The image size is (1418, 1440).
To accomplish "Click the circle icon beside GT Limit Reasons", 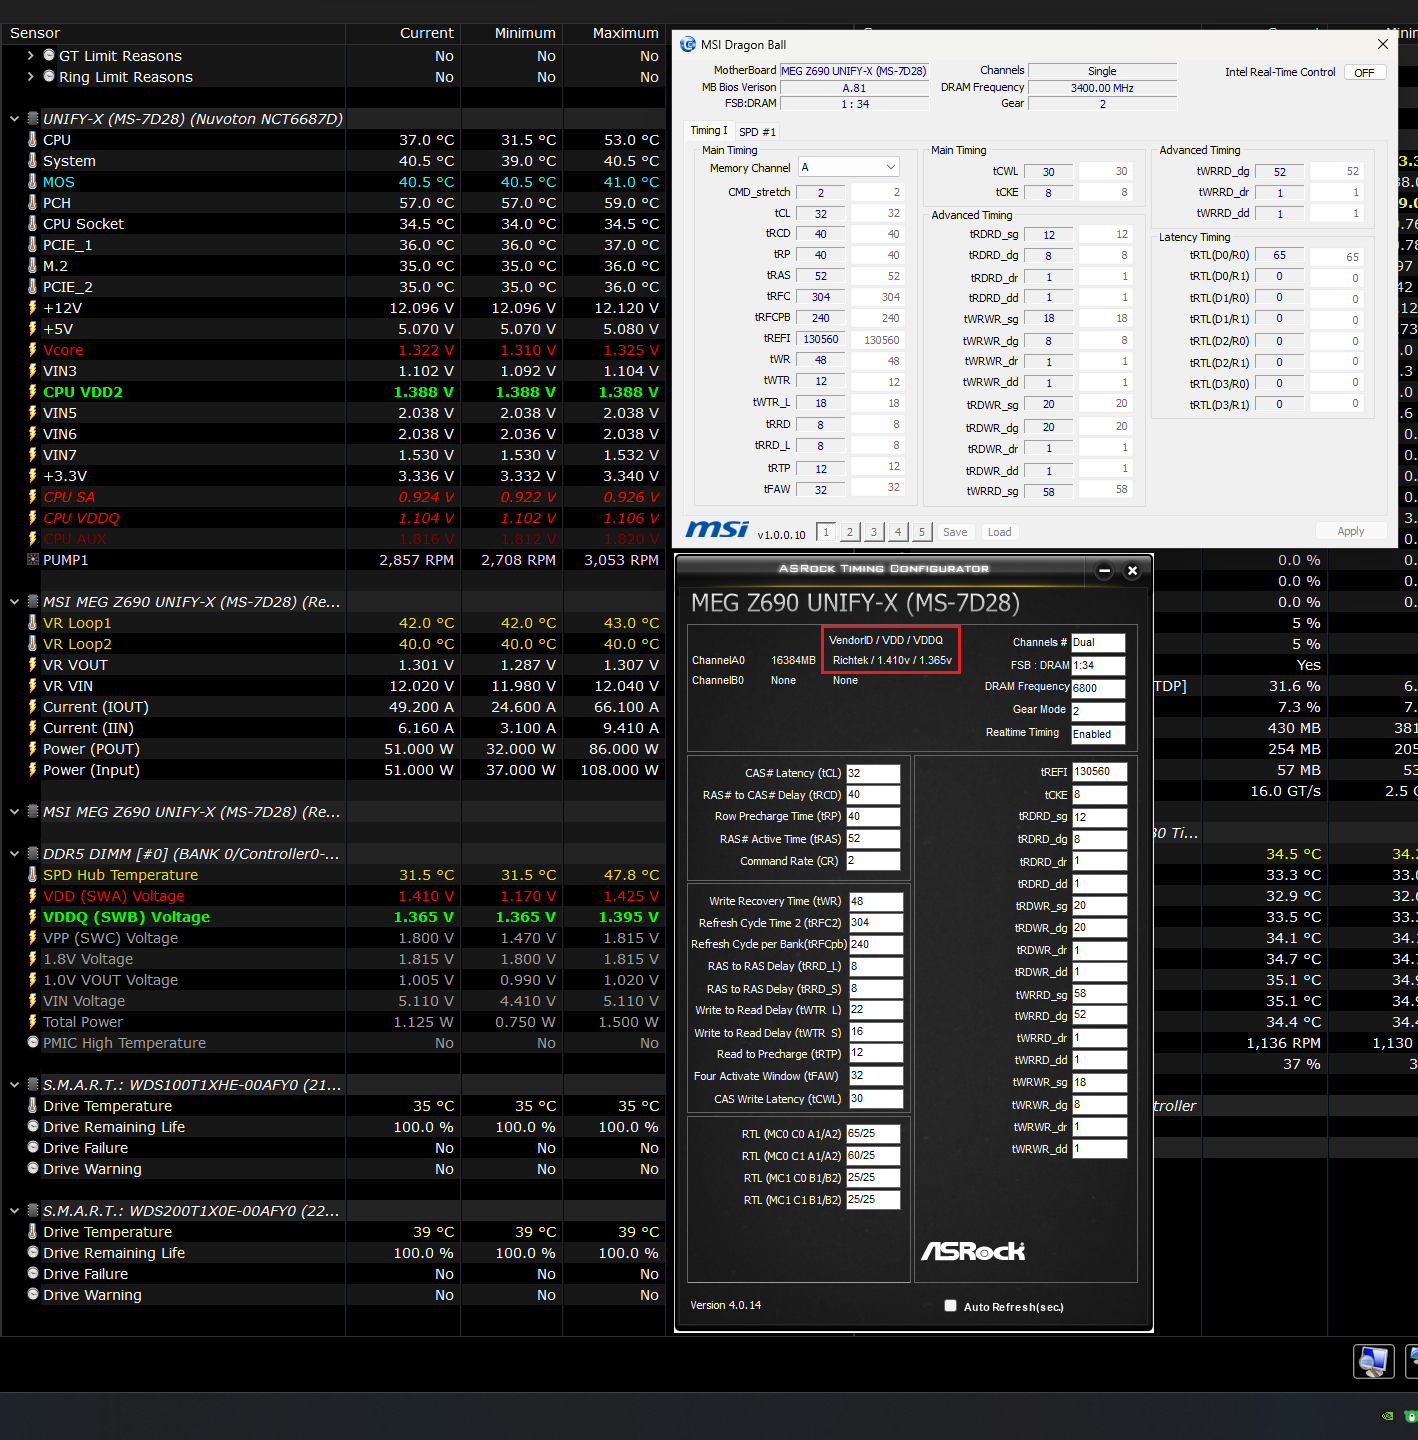I will [x=48, y=56].
